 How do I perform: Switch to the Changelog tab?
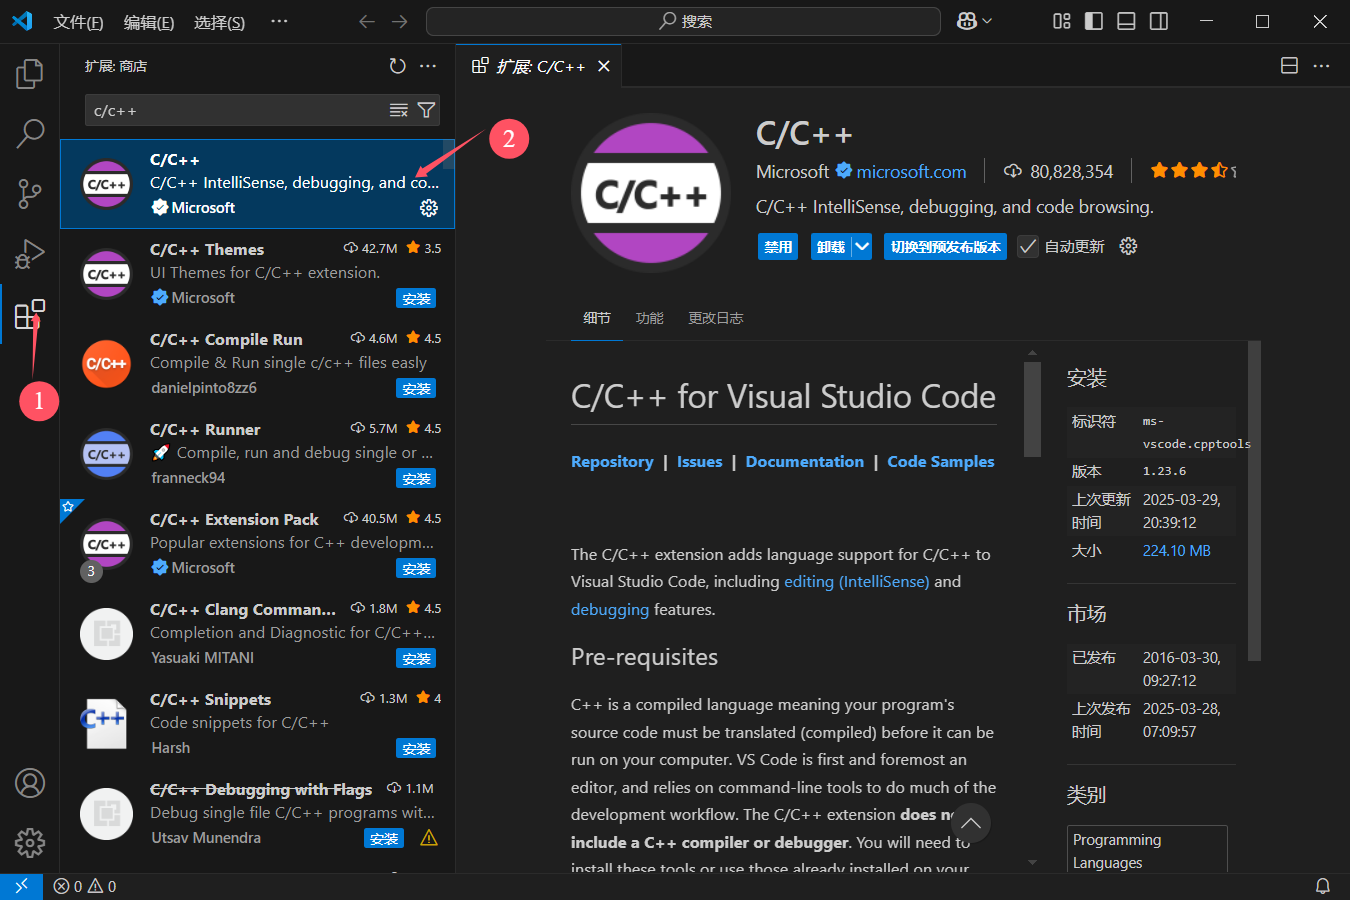(x=716, y=318)
